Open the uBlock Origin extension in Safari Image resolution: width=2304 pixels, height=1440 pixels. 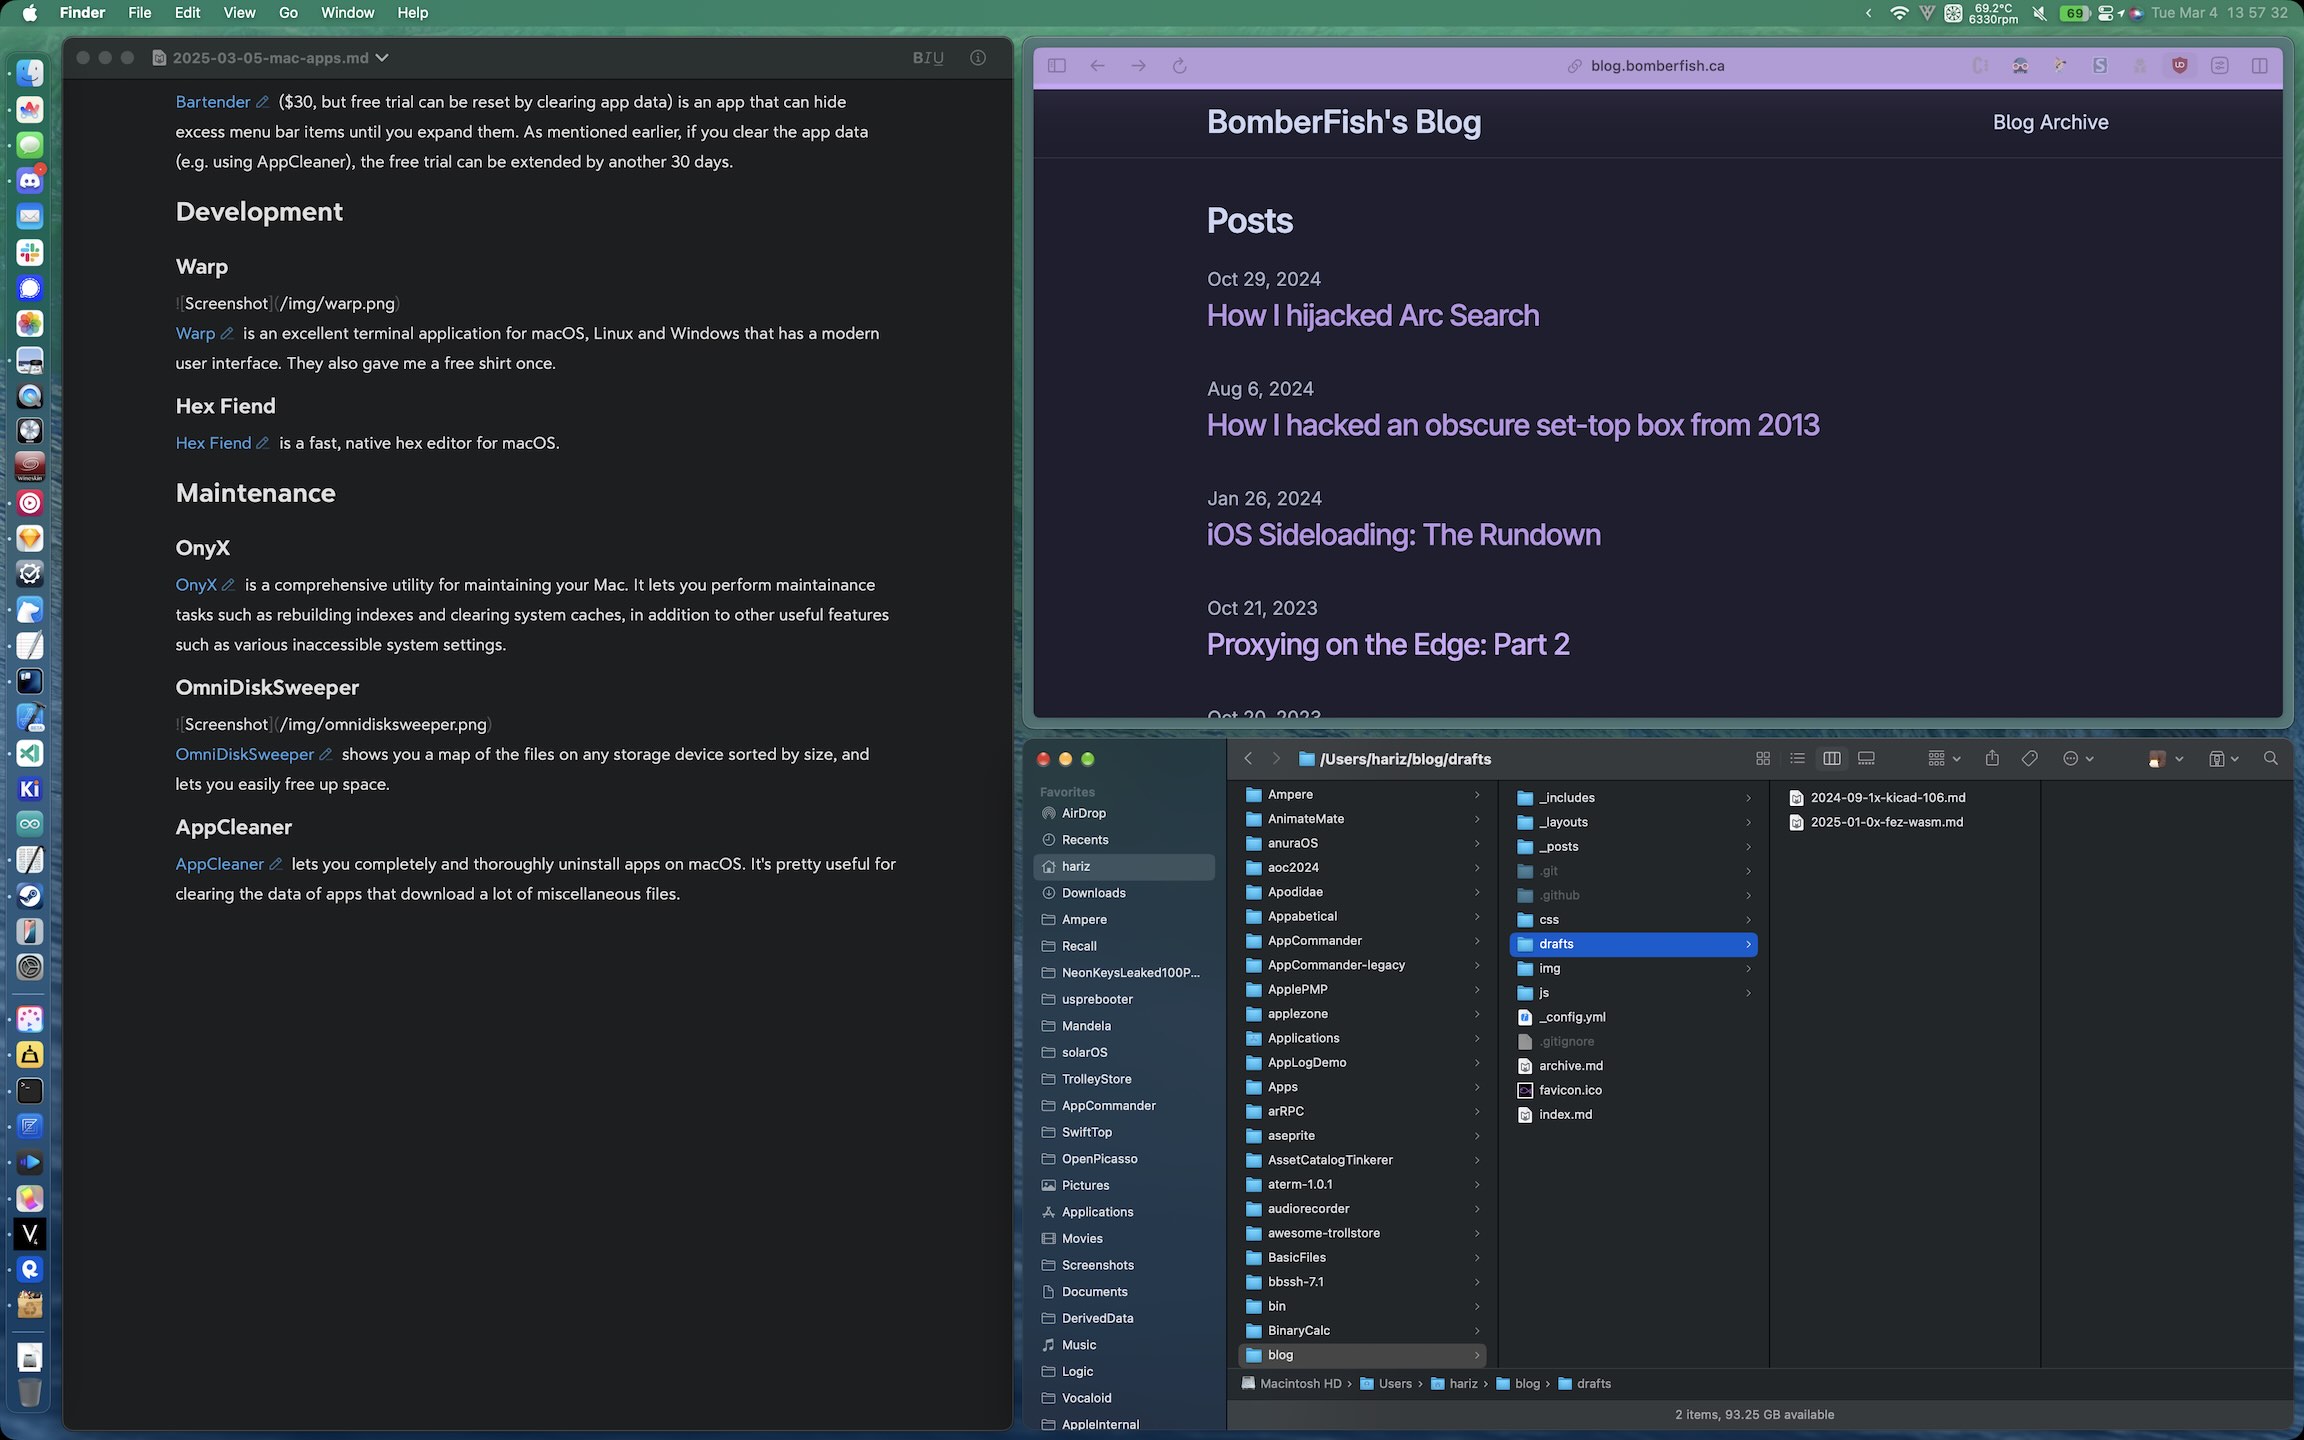2181,65
